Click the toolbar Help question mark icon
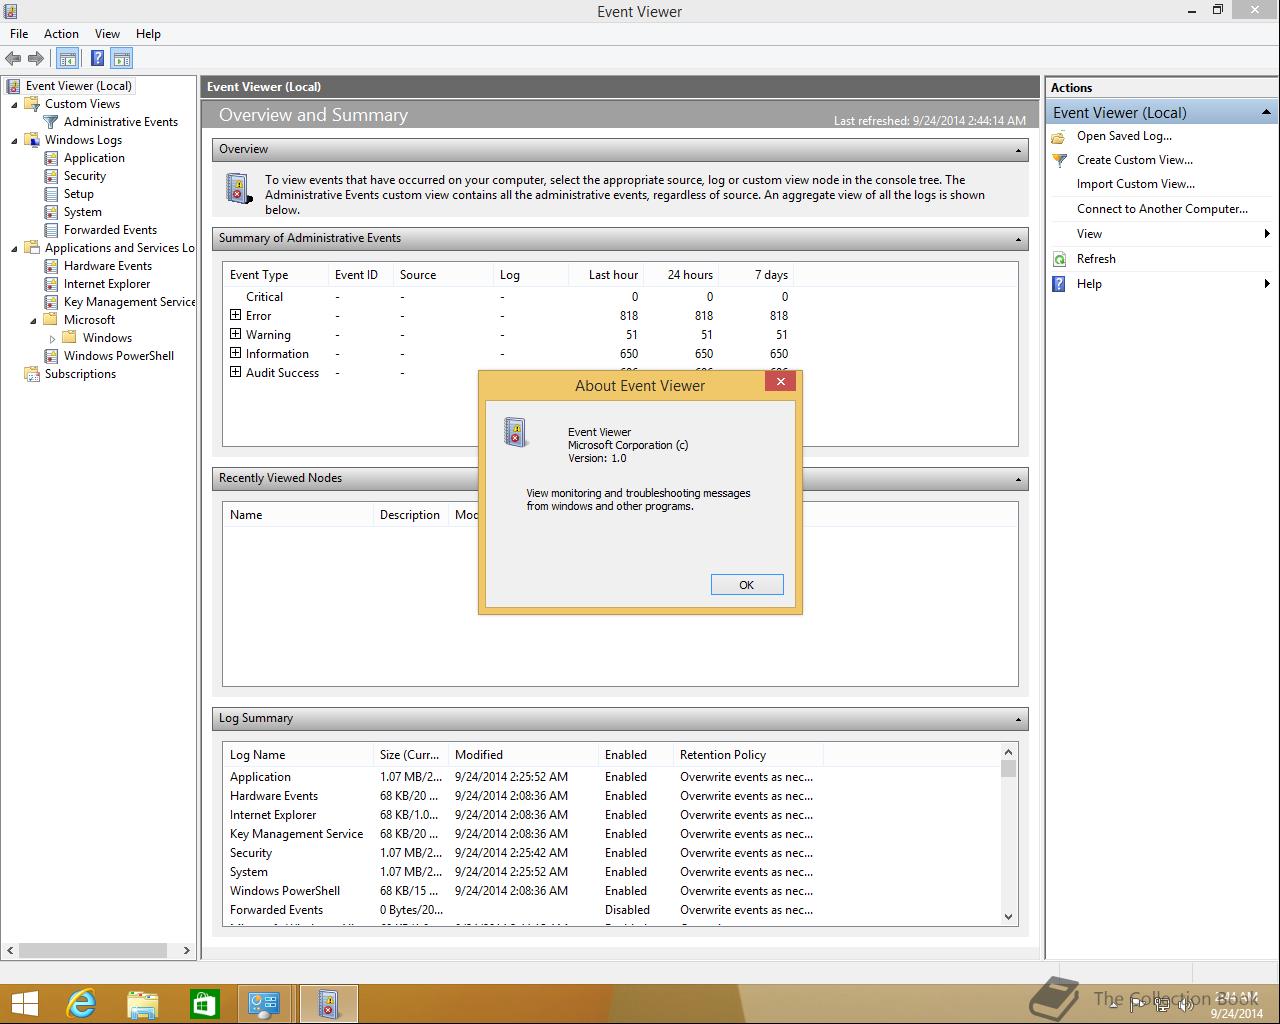 click(97, 59)
